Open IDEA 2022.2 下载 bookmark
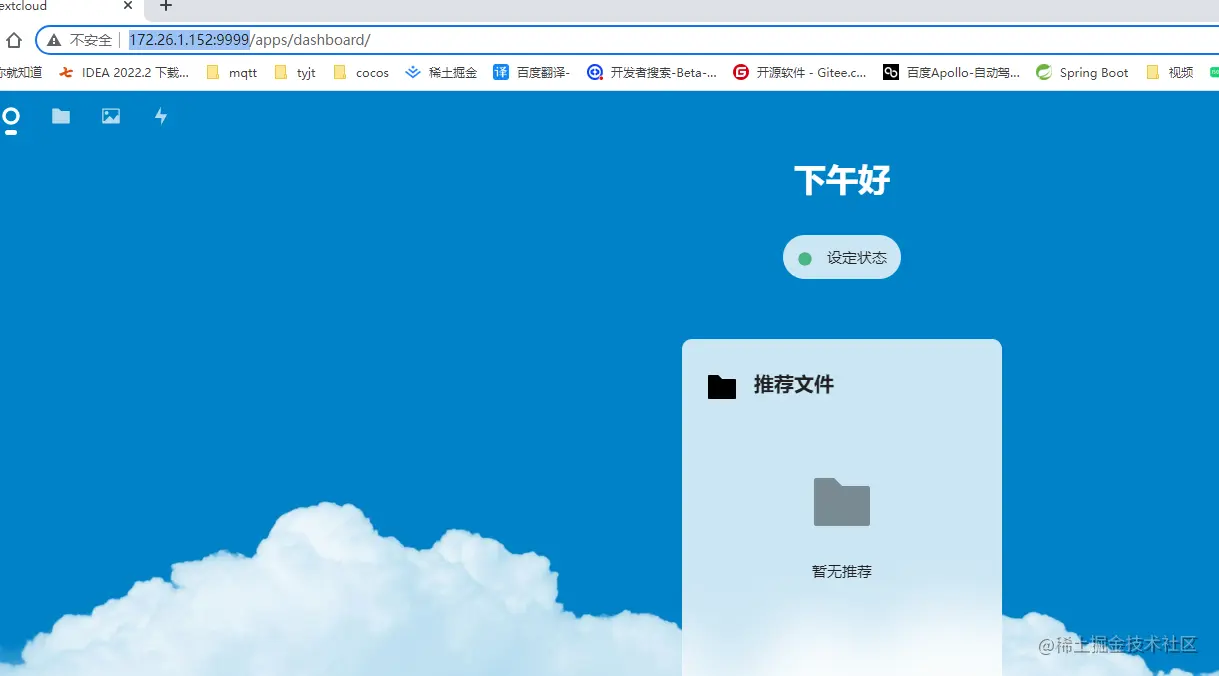This screenshot has width=1219, height=676. coord(124,72)
